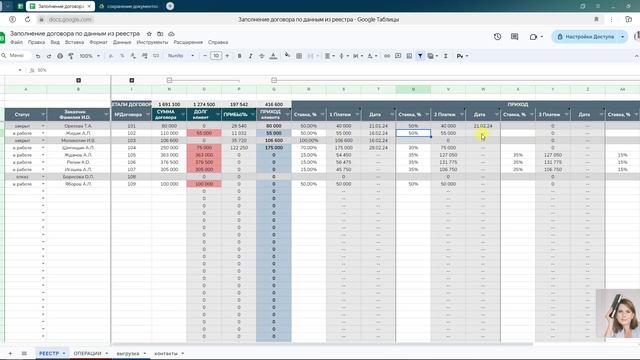Image resolution: width=640 pixels, height=360 pixels.
Task: Open filter dropdown on СУММА договора header
Action: (x=182, y=115)
